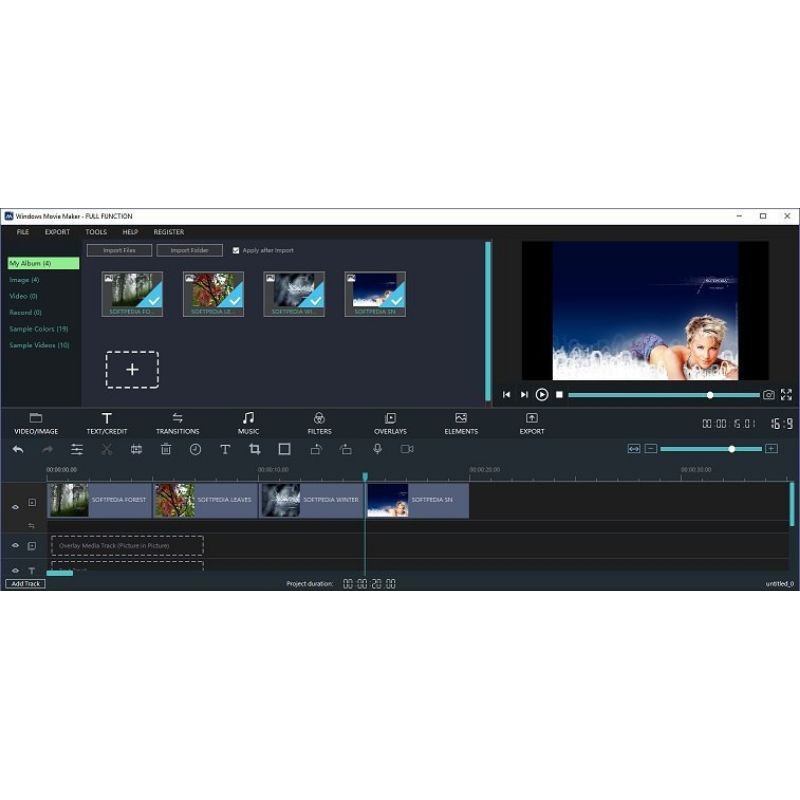Hide the main video track with the eye icon
The width and height of the screenshot is (800, 800).
click(x=15, y=507)
